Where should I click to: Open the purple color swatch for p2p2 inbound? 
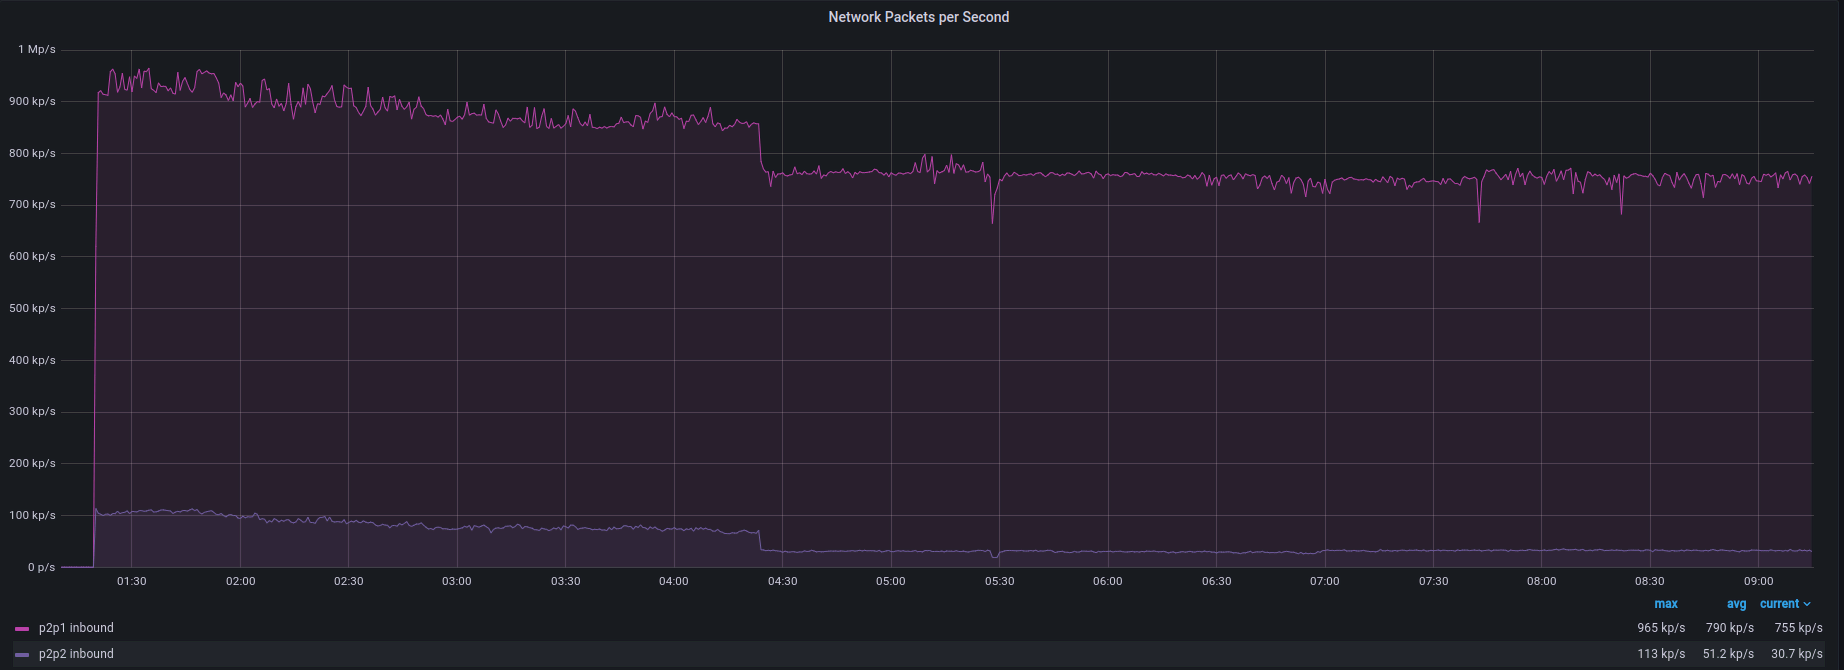22,655
